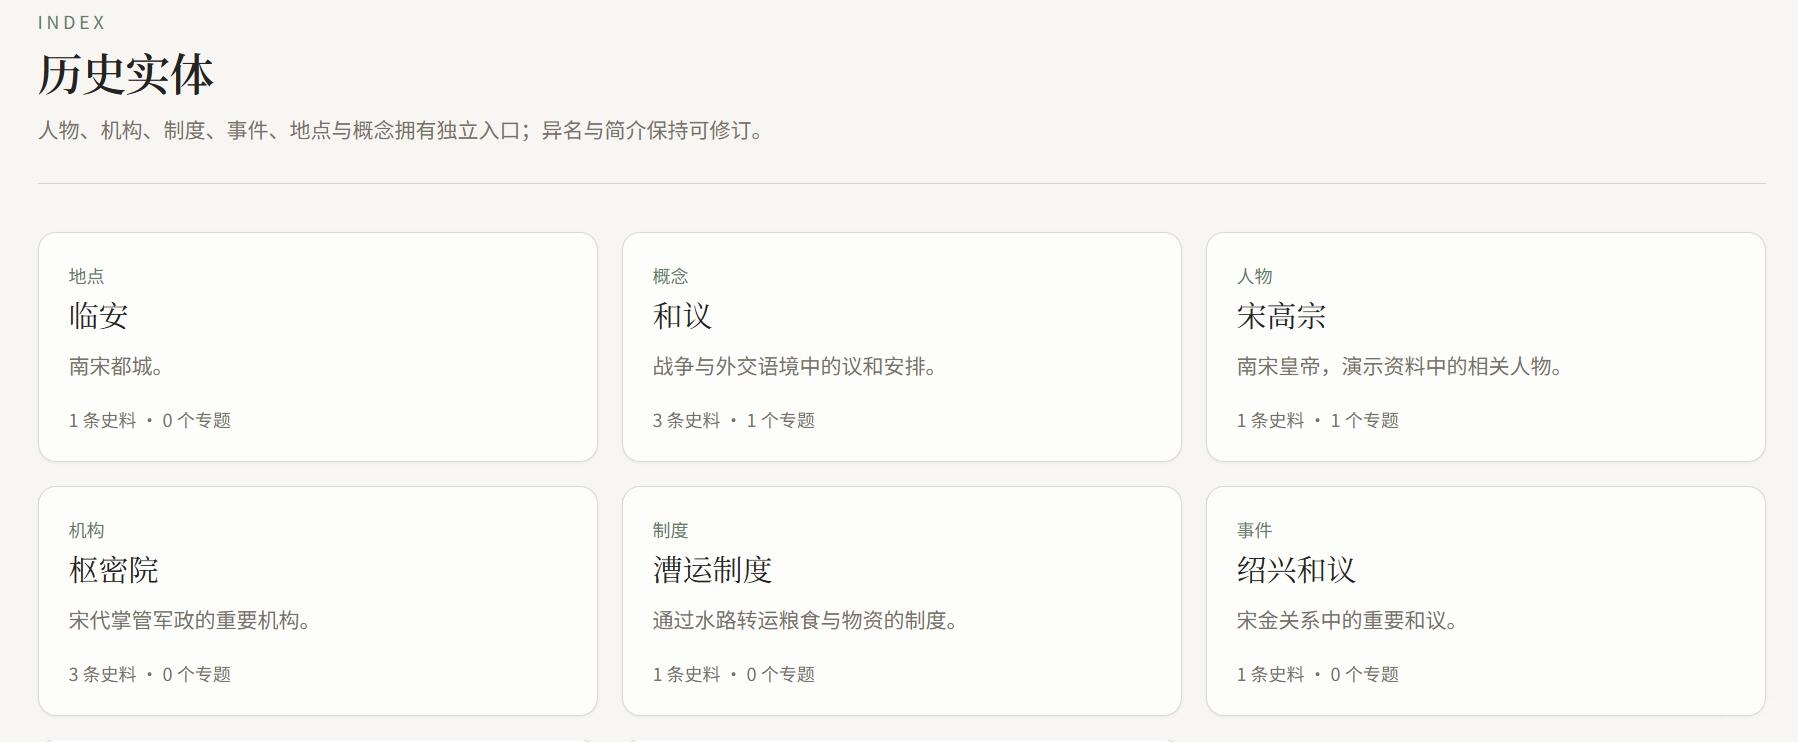The image size is (1798, 742).
Task: Click the source count under 临安
Action: click(103, 421)
